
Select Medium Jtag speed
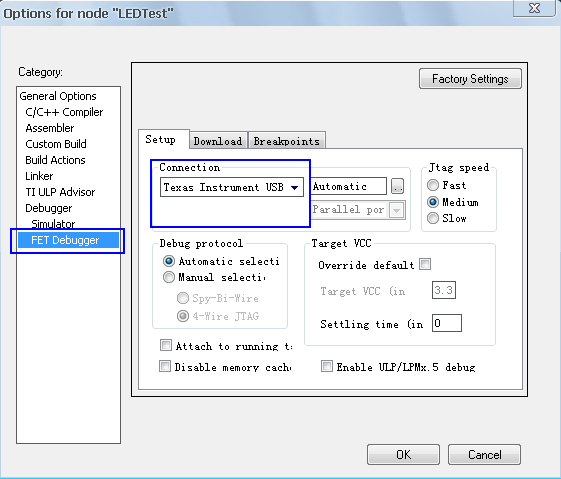(433, 202)
